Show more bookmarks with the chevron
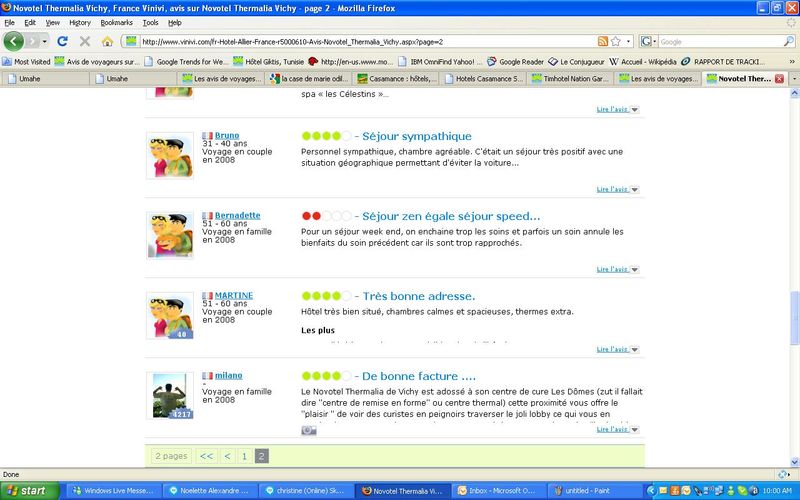The width and height of the screenshot is (800, 500). click(x=792, y=62)
